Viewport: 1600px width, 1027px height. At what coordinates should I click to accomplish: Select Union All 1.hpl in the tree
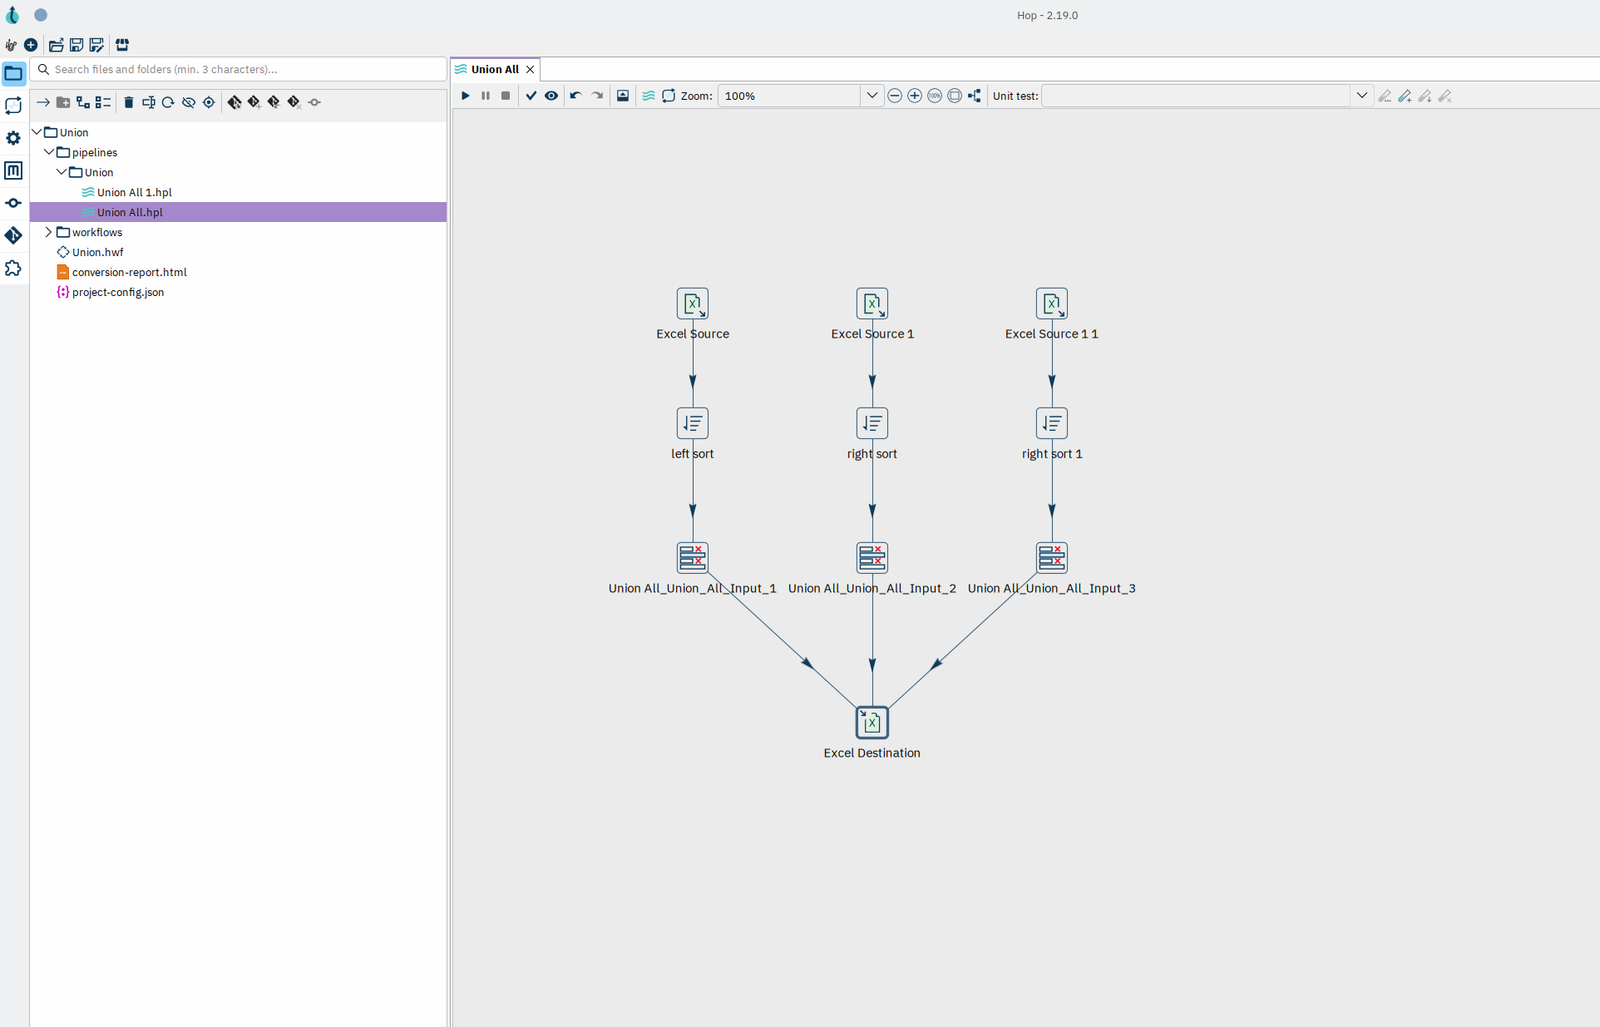(134, 192)
